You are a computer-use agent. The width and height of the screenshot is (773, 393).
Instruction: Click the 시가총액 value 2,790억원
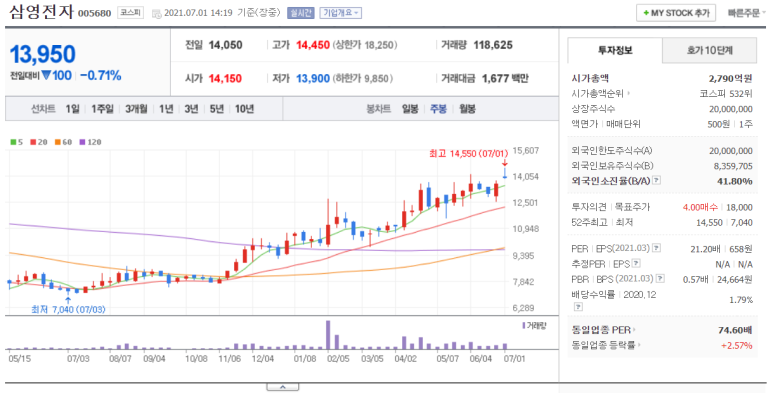[x=731, y=78]
